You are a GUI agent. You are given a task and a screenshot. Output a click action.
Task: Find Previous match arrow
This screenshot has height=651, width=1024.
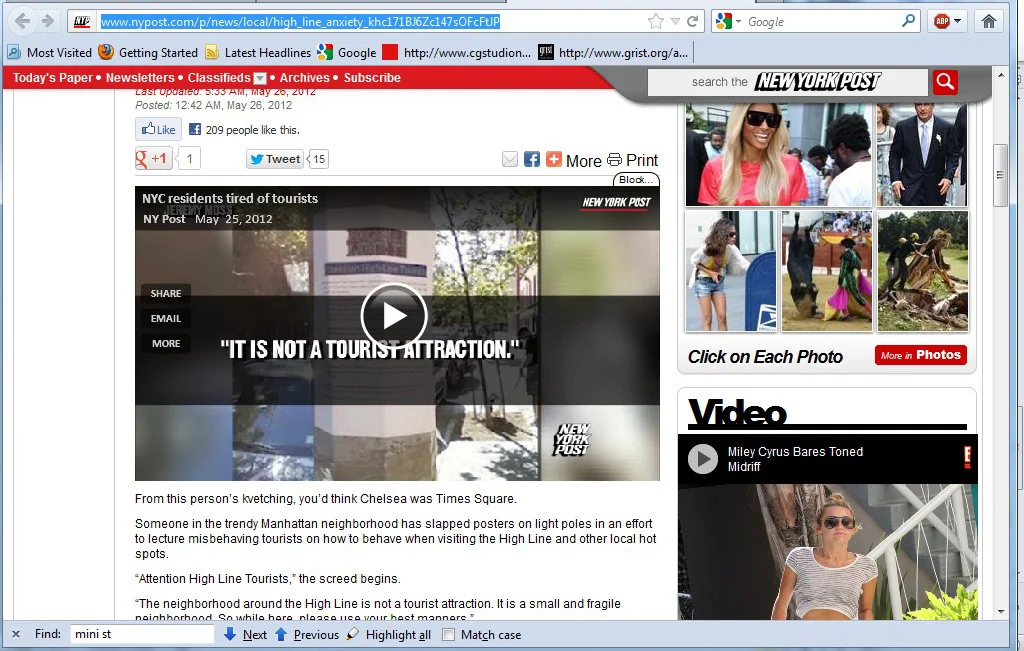307,634
